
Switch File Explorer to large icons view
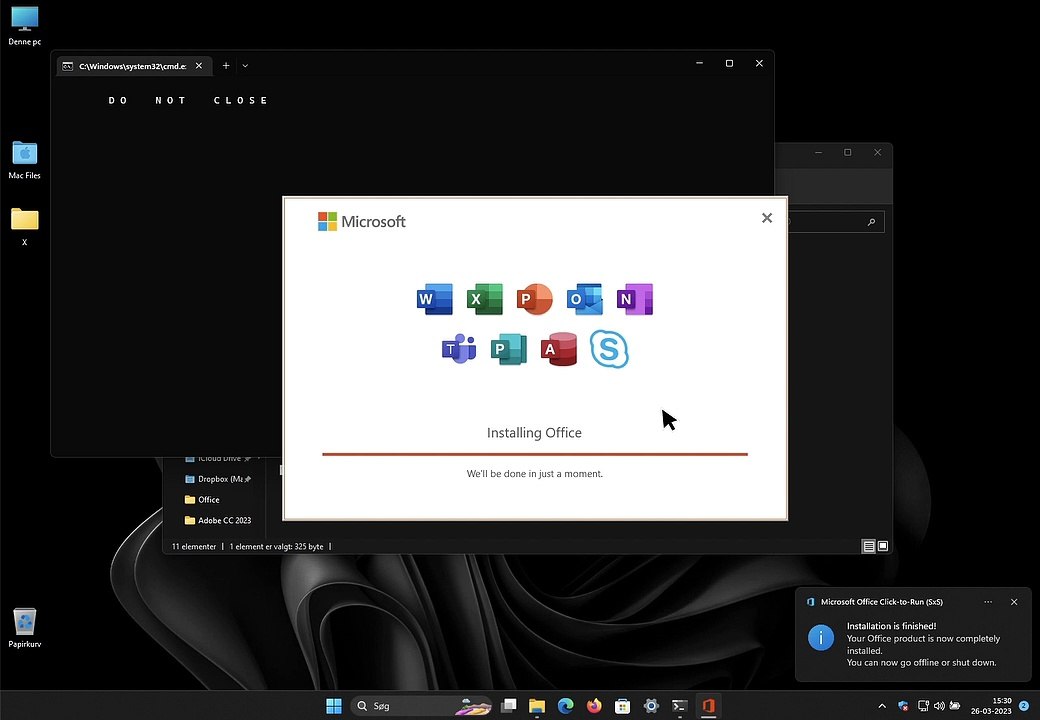click(x=883, y=546)
